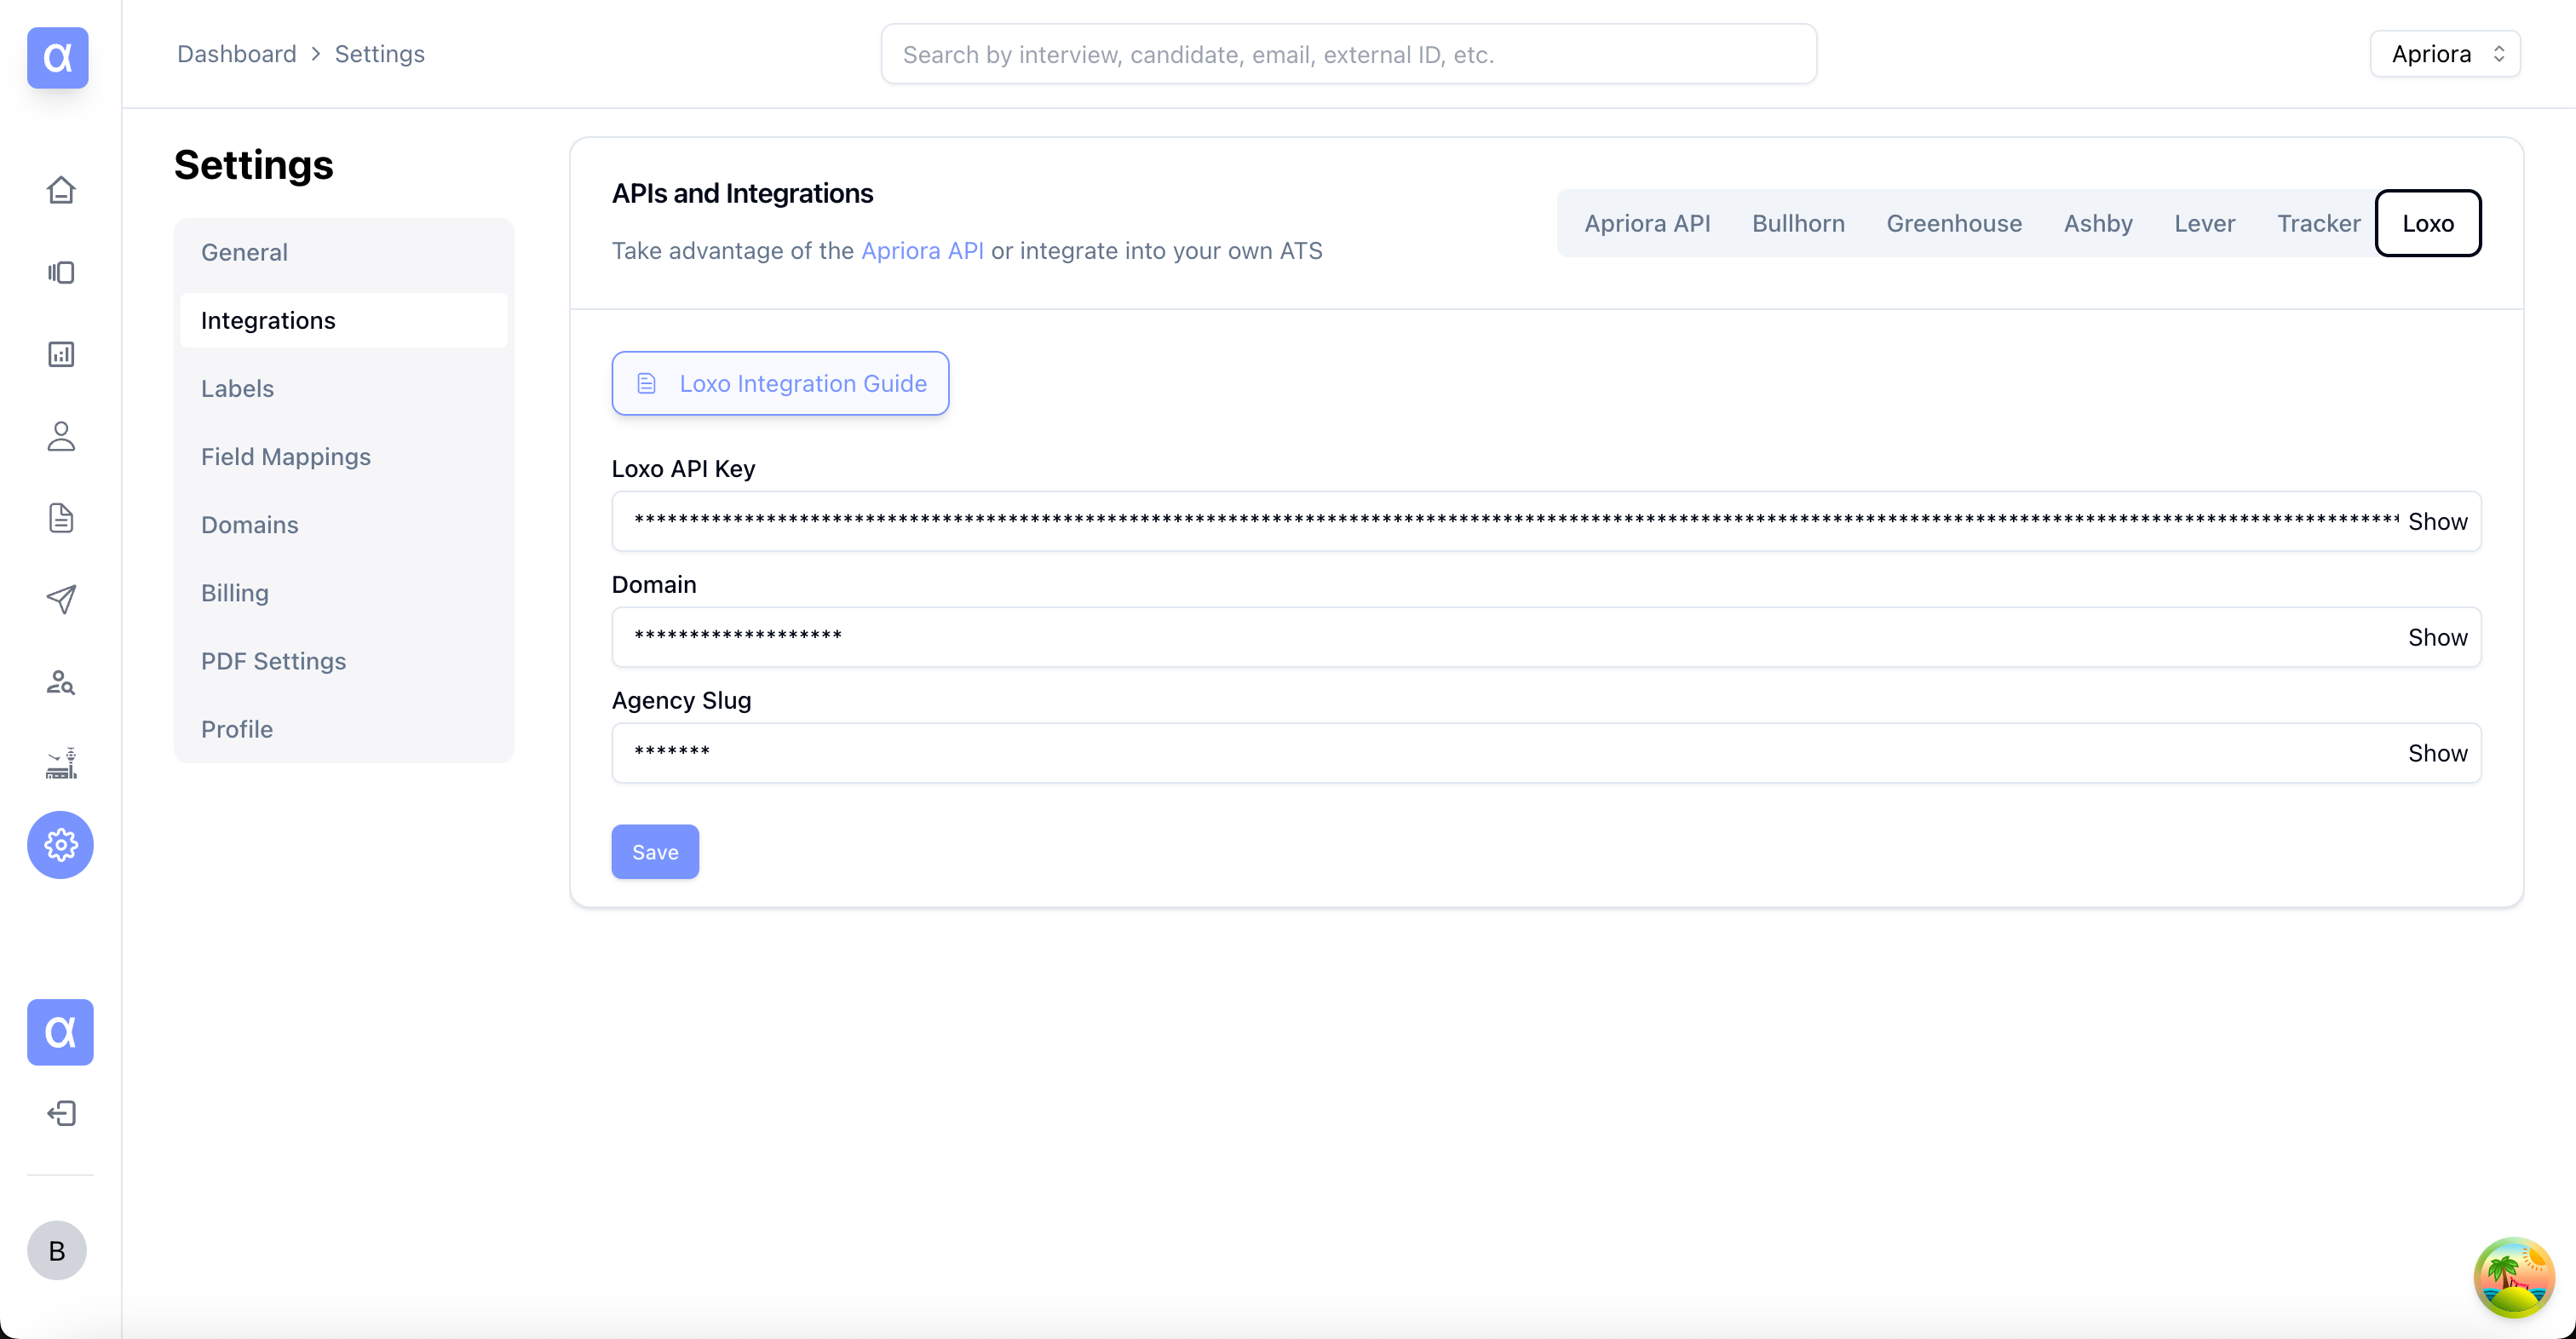Open the paper plane send icon
Image resolution: width=2576 pixels, height=1339 pixels.
coord(61,599)
